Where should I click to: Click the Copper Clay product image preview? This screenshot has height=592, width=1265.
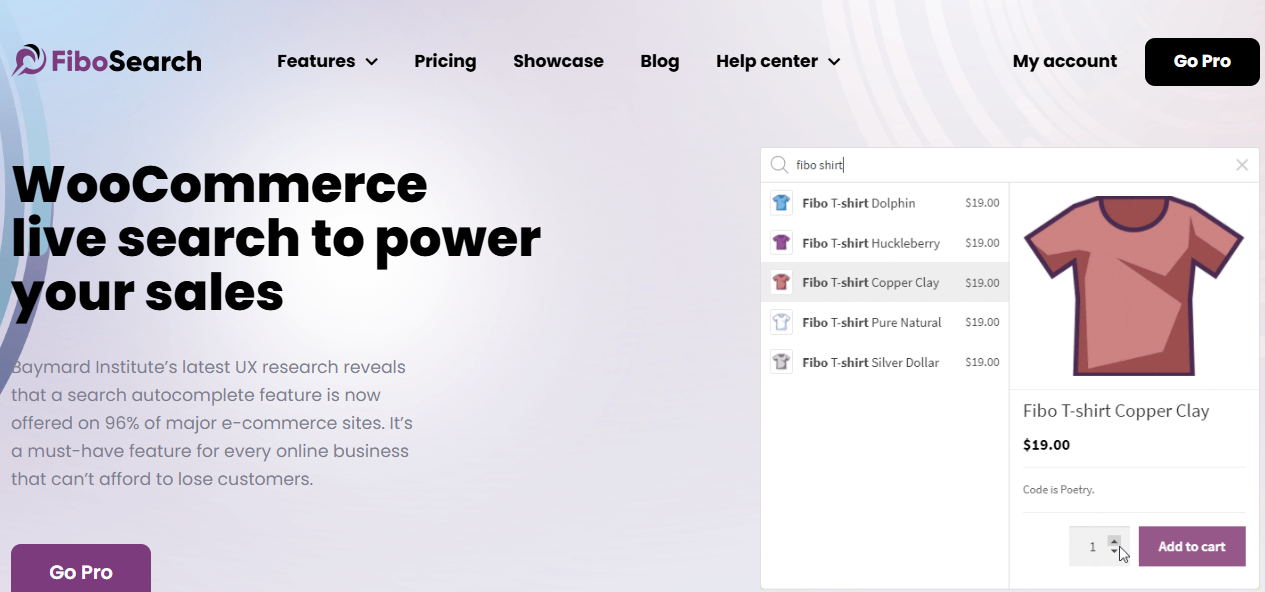tap(1134, 283)
